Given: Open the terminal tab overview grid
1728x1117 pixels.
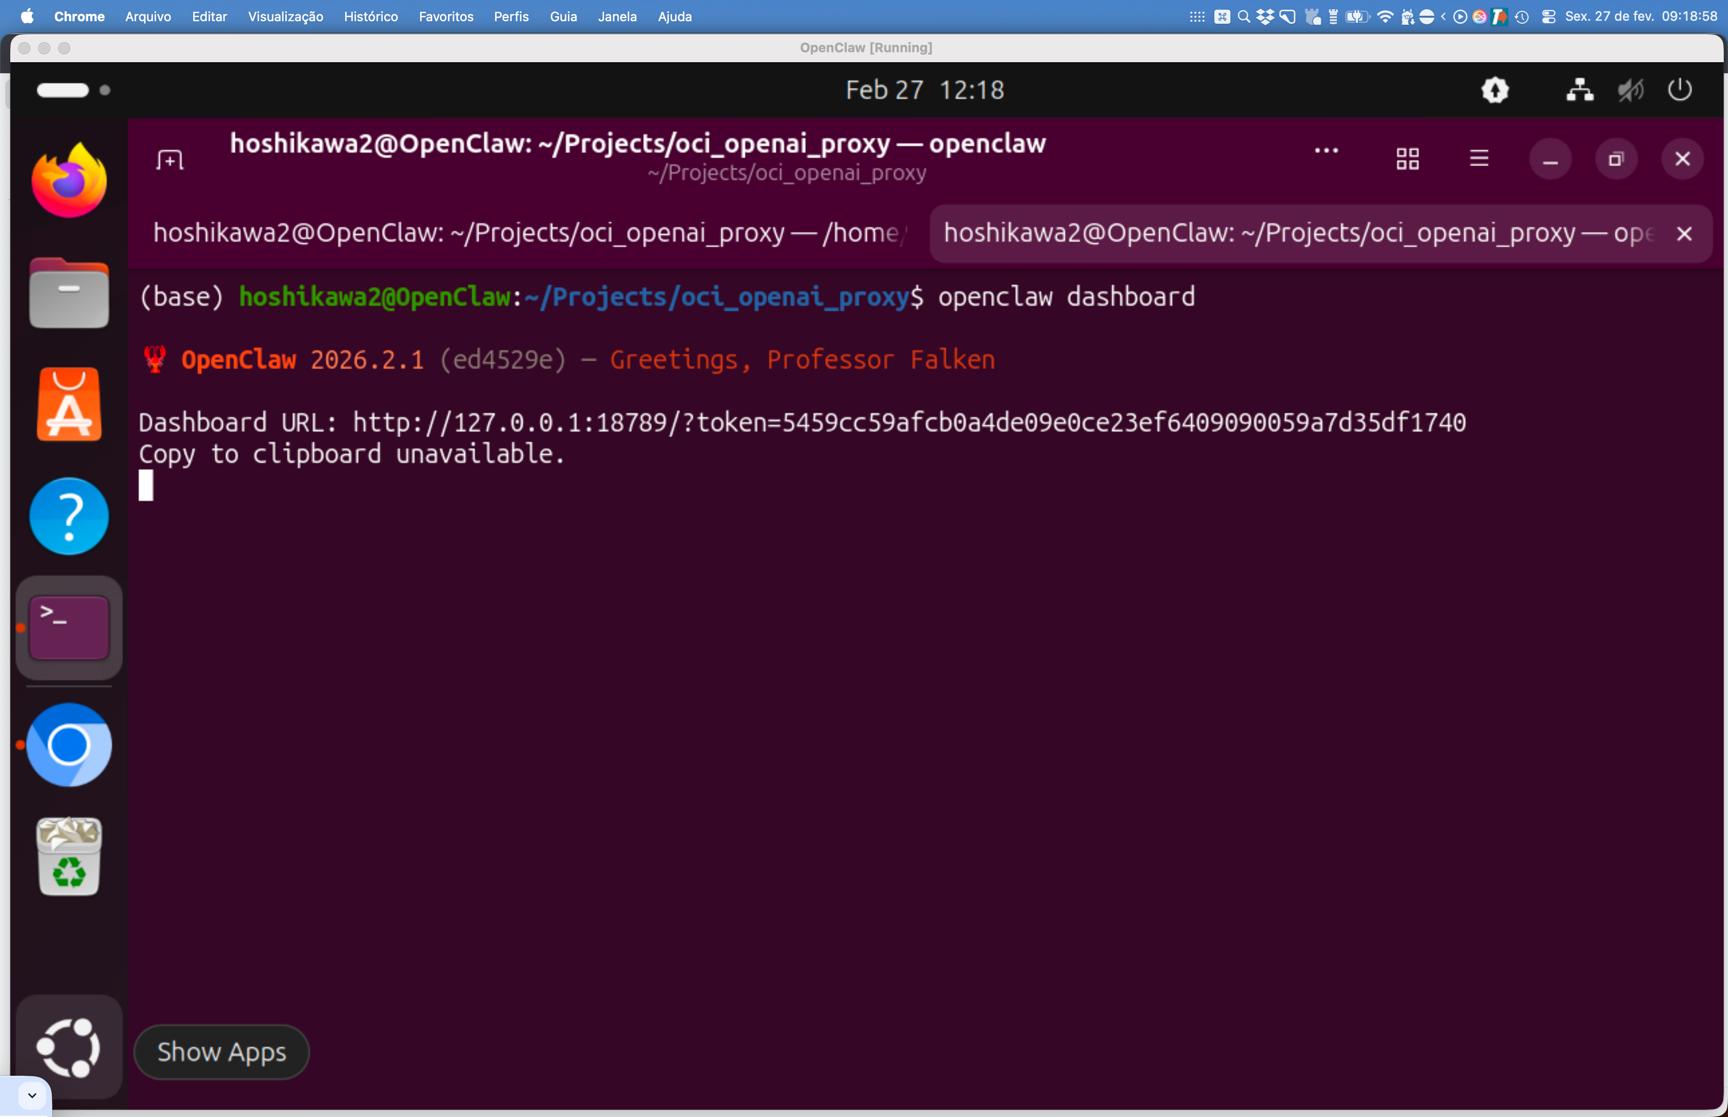Looking at the screenshot, I should [x=1407, y=159].
